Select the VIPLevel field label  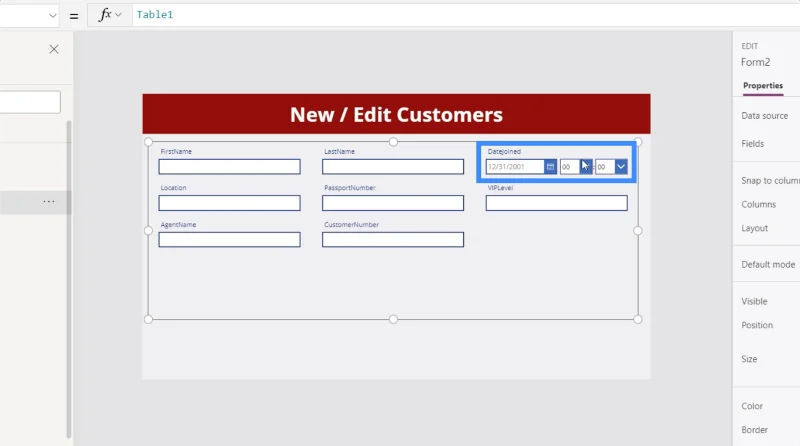(500, 188)
